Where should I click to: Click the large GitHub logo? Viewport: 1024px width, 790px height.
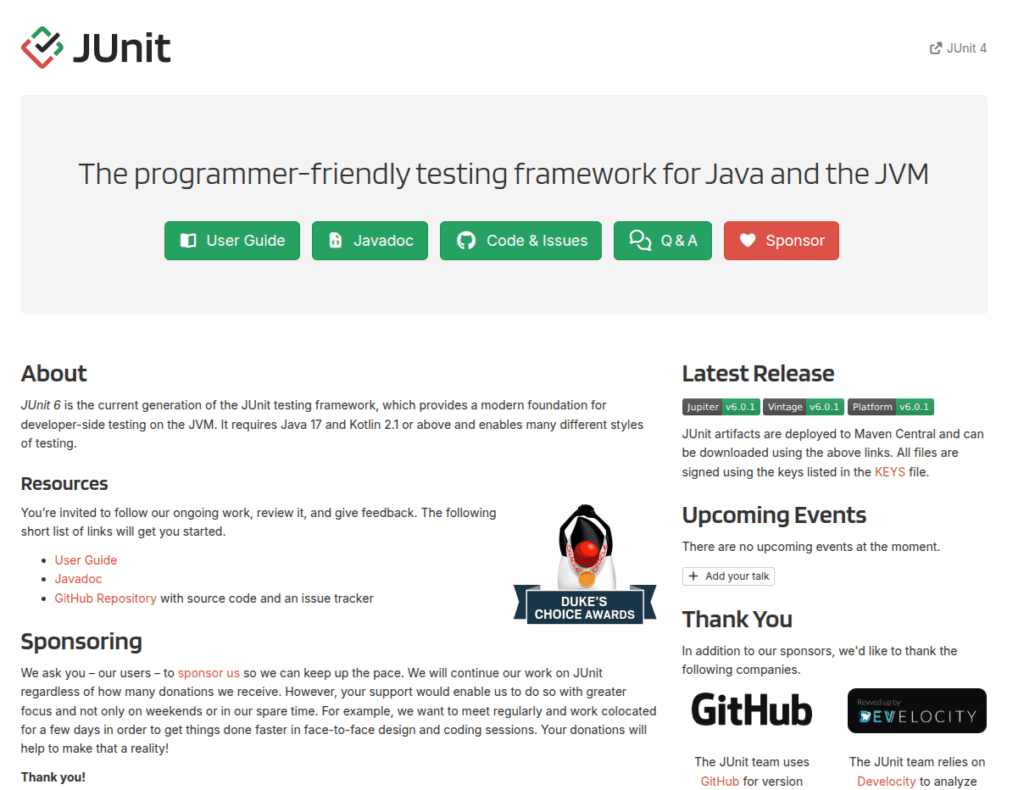click(x=752, y=710)
